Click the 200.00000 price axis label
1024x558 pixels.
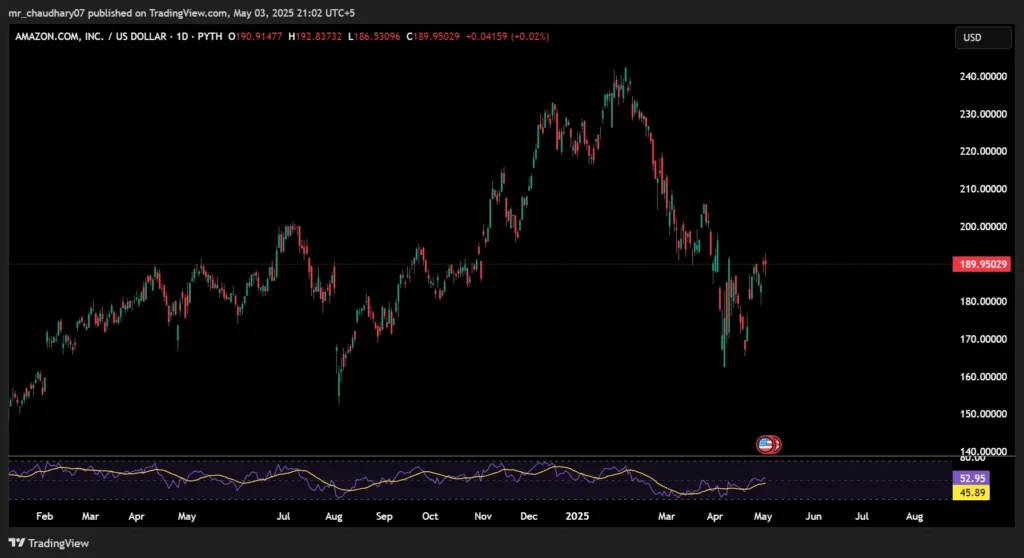[983, 226]
